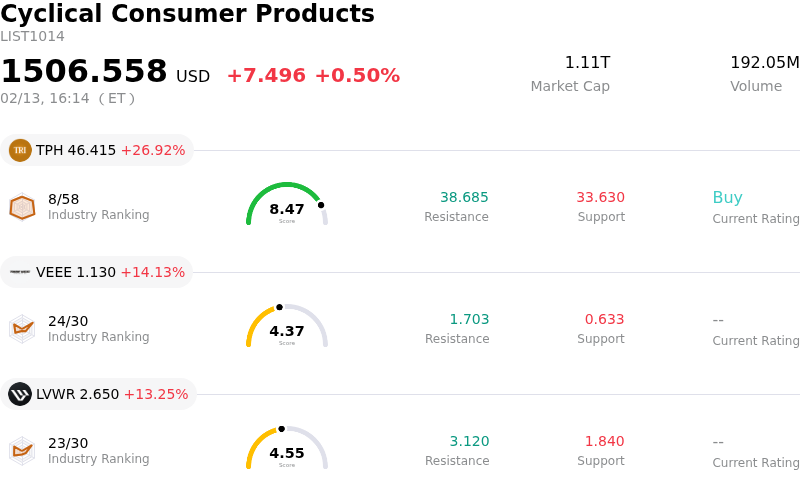Click the VEEE company logo icon
The height and width of the screenshot is (488, 800).
[20, 272]
